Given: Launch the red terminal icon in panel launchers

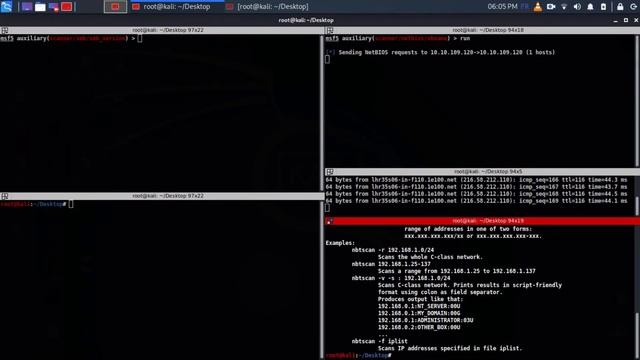Looking at the screenshot, I should pyautogui.click(x=67, y=7).
